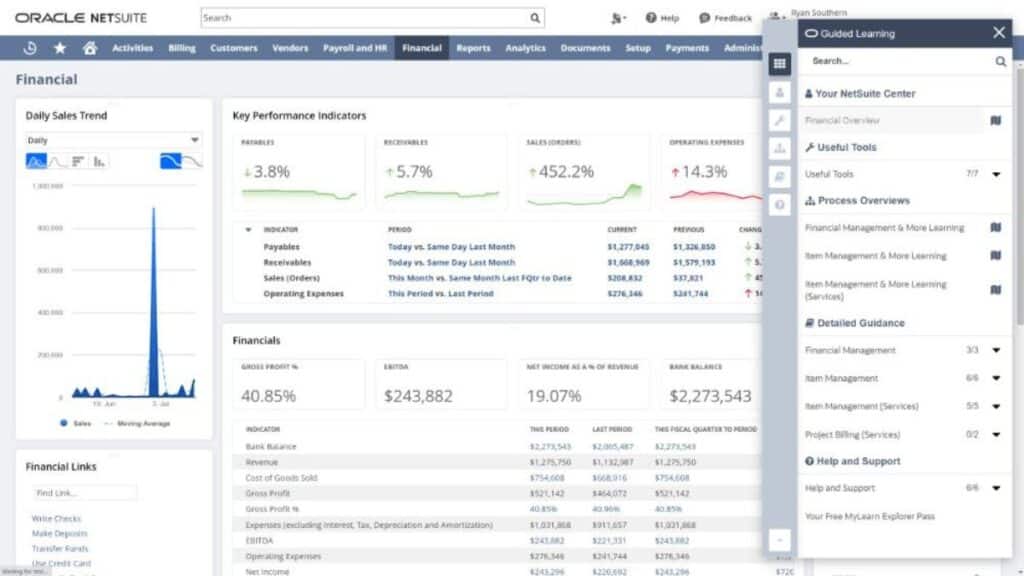
Task: Switch to the Reports tab
Action: [473, 46]
